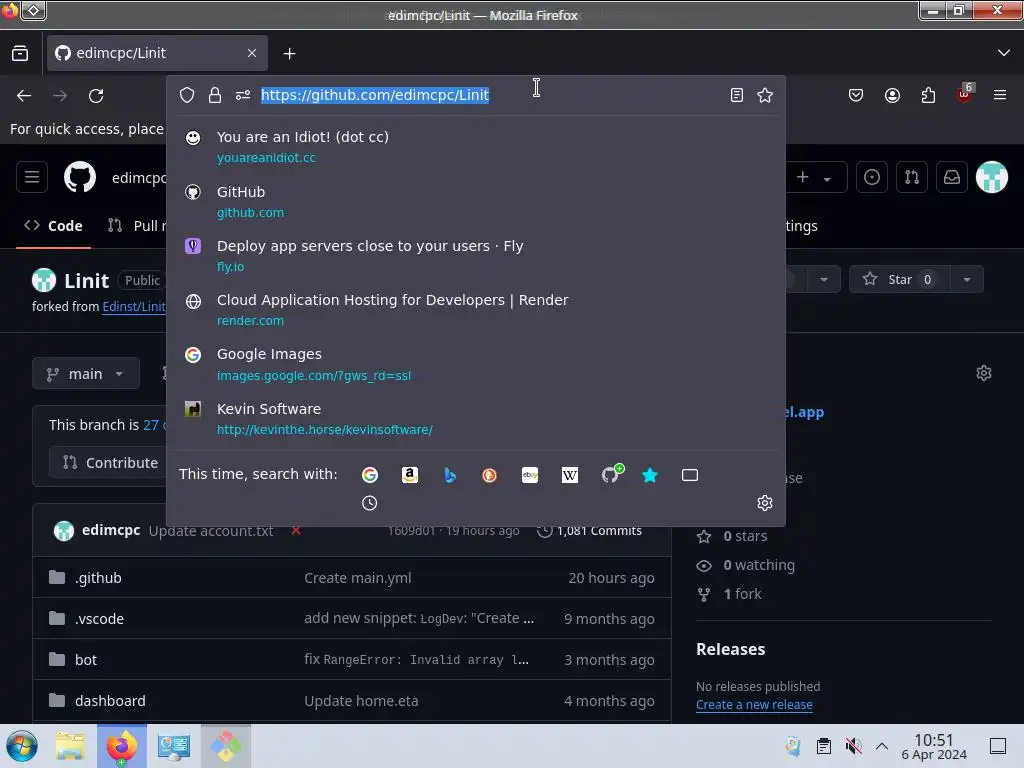
Task: Select 'You are an Idiot! (dot cc)' suggestion
Action: tap(475, 147)
